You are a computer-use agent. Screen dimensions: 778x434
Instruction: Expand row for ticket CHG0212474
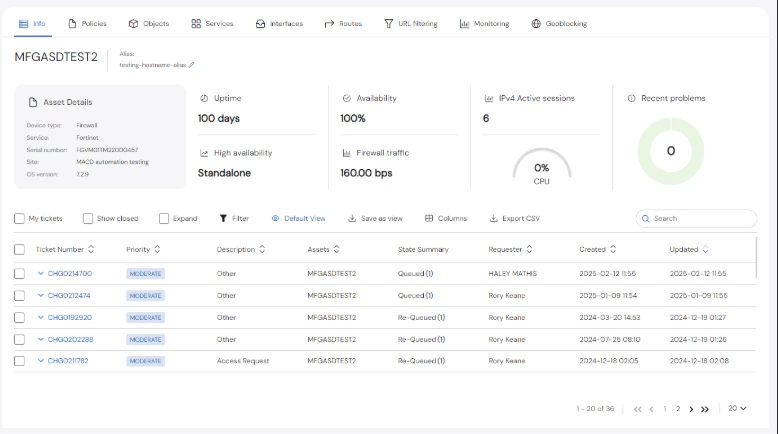point(41,295)
